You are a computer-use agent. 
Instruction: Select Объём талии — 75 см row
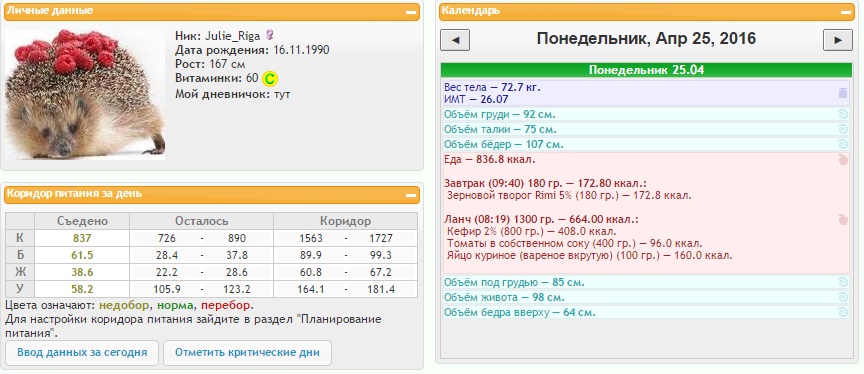tap(646, 129)
